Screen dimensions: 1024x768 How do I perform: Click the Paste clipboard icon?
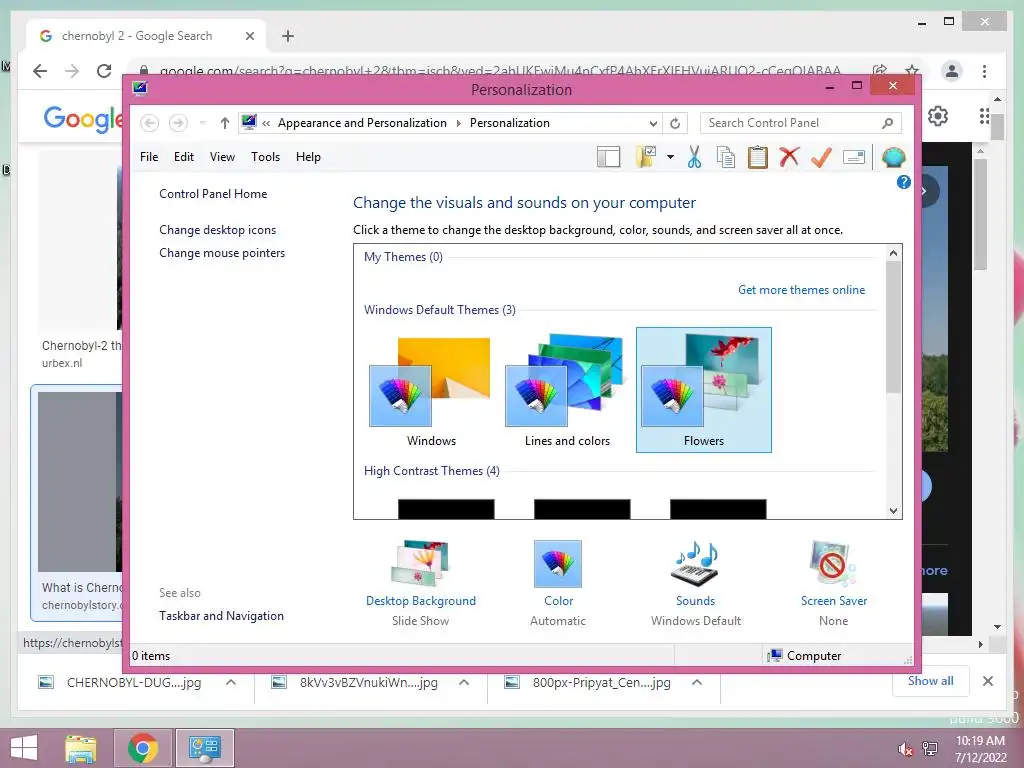758,157
